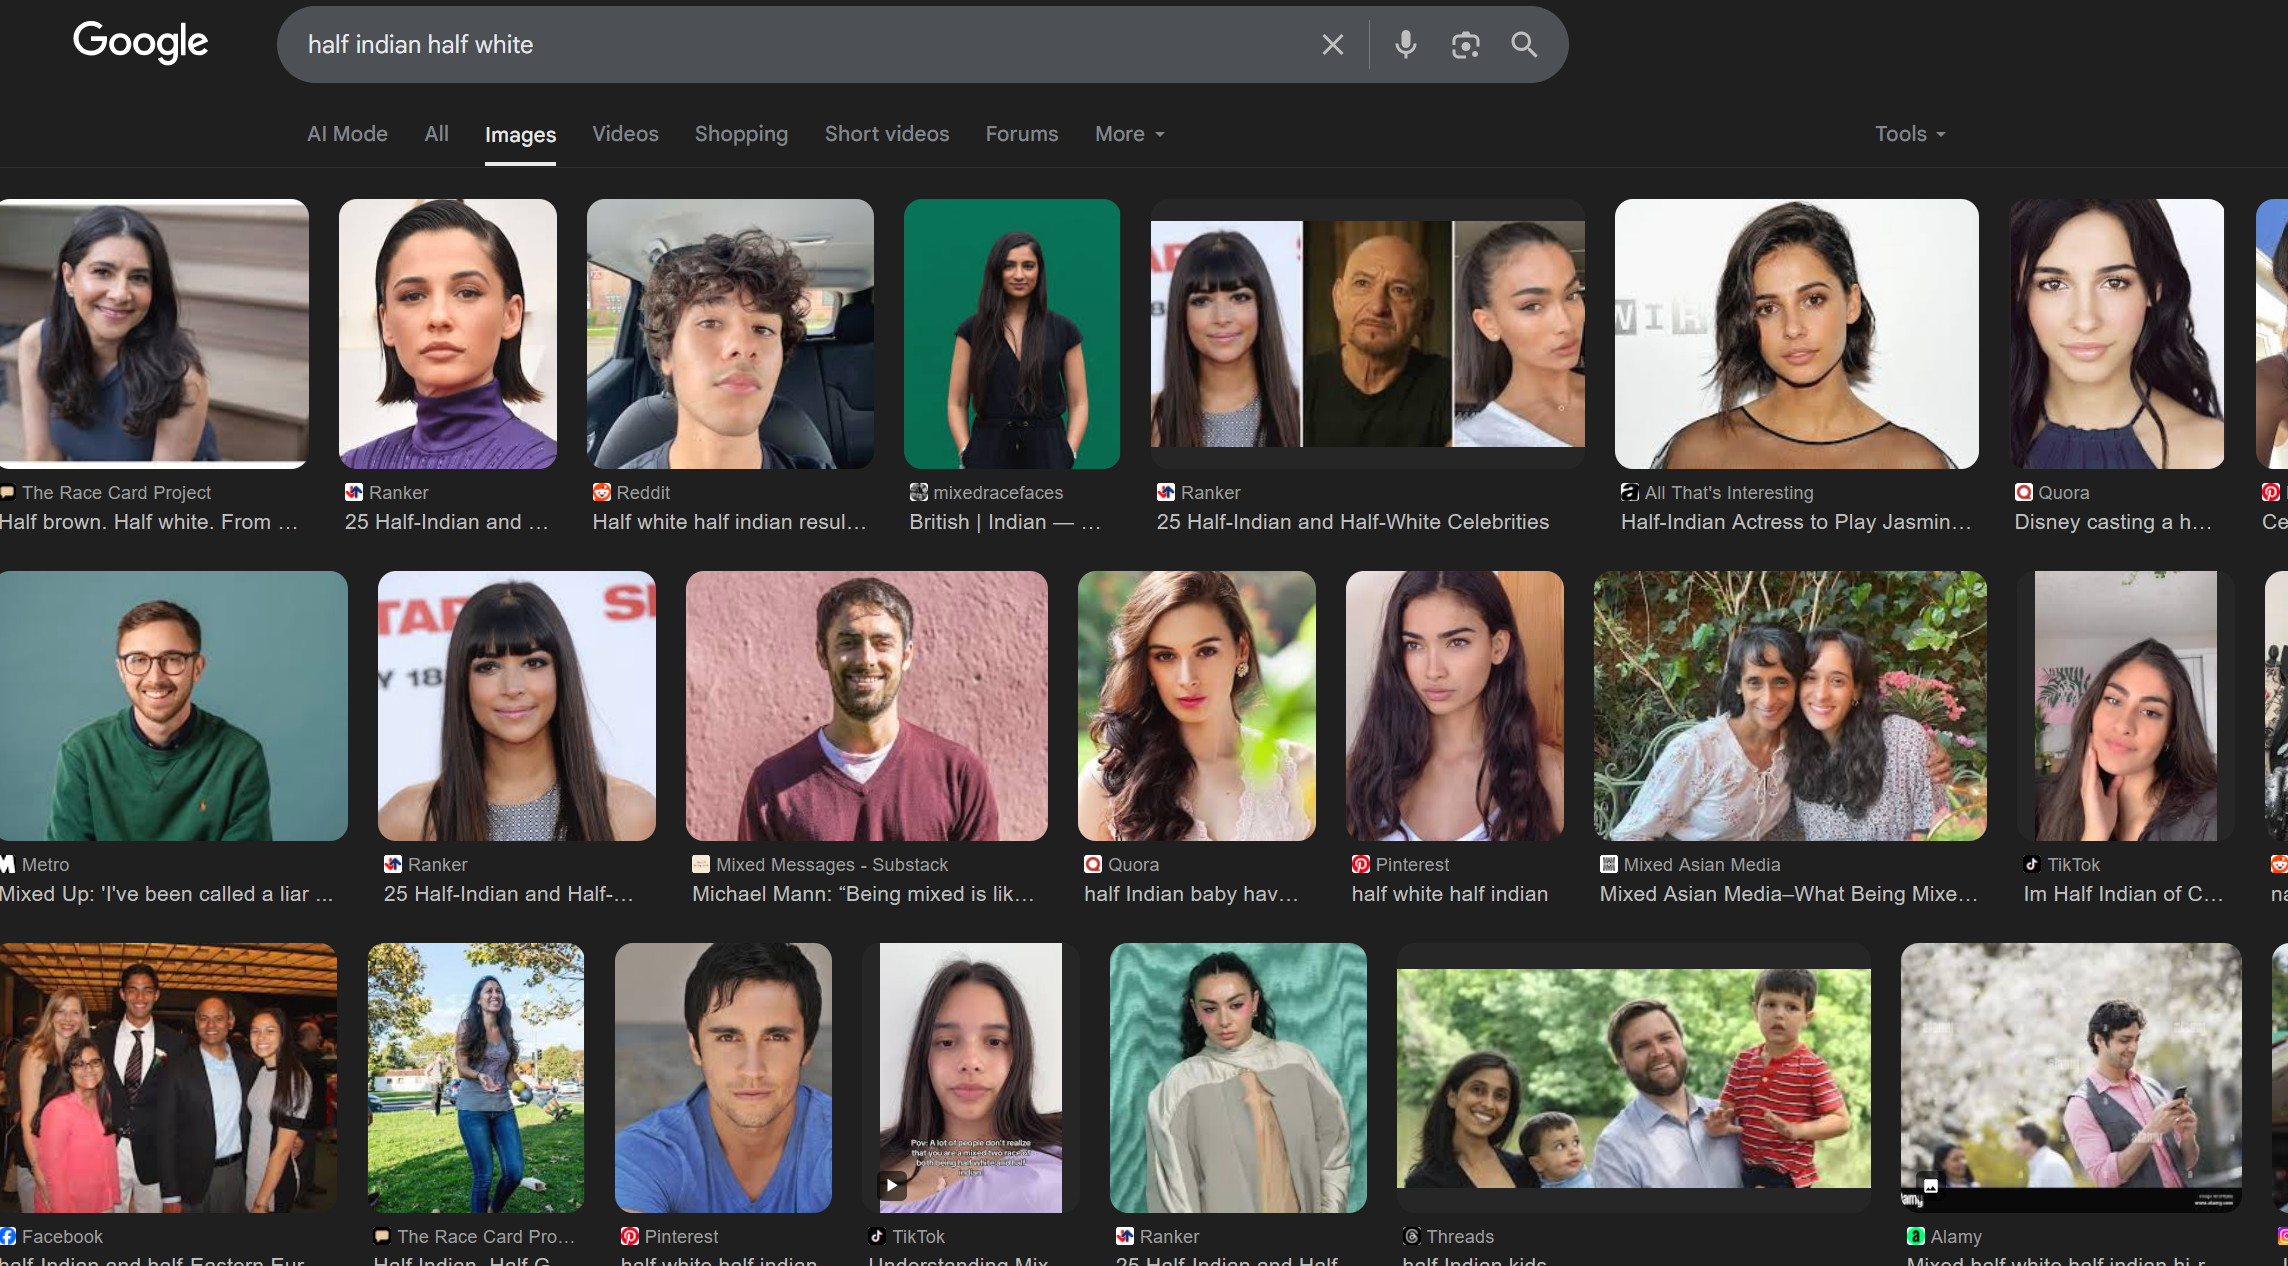
Task: Clear the search query with the X icon
Action: [1332, 45]
